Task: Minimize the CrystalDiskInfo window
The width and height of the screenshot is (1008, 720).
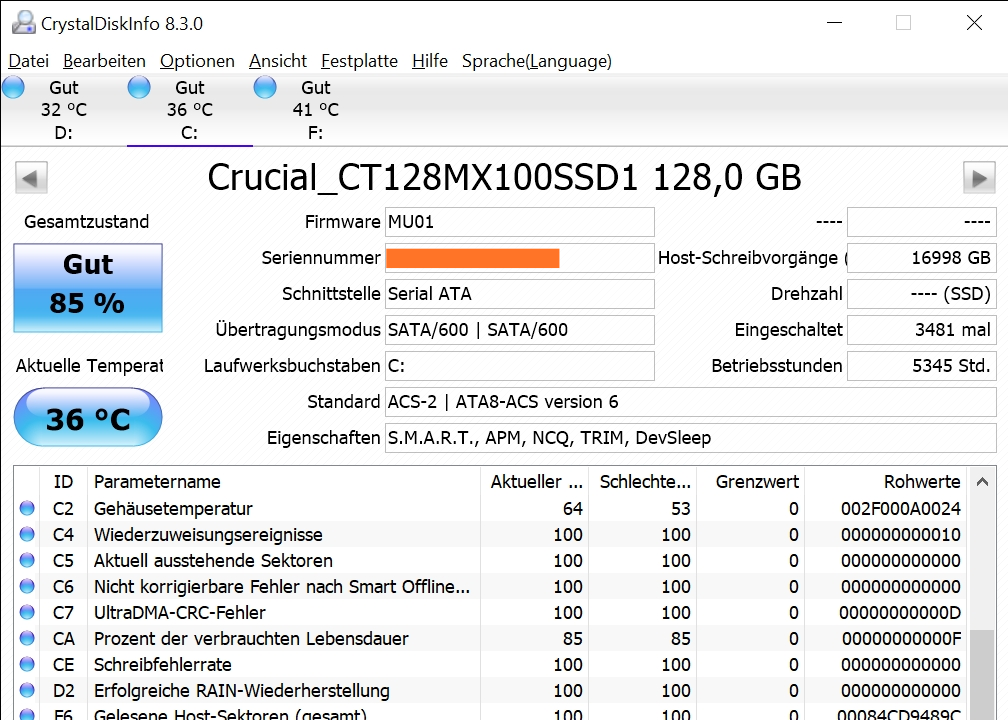Action: point(834,23)
